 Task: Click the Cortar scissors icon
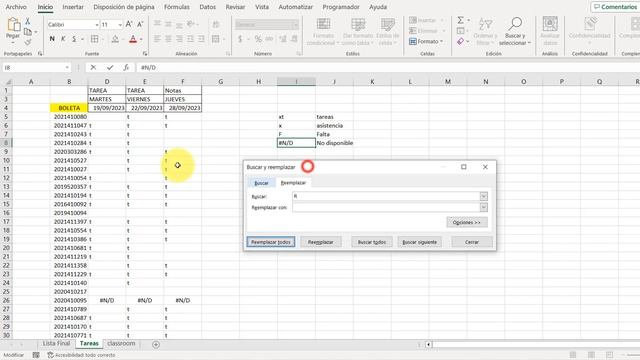click(28, 21)
